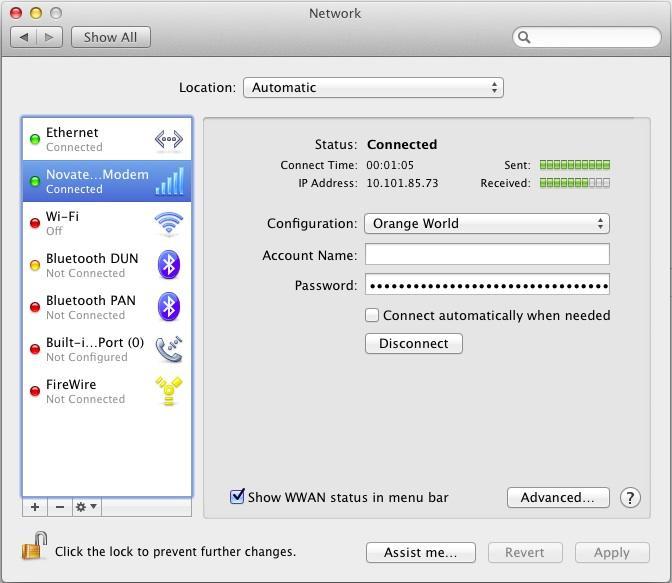Click the Wi-Fi signal icon in sidebar

click(x=168, y=223)
